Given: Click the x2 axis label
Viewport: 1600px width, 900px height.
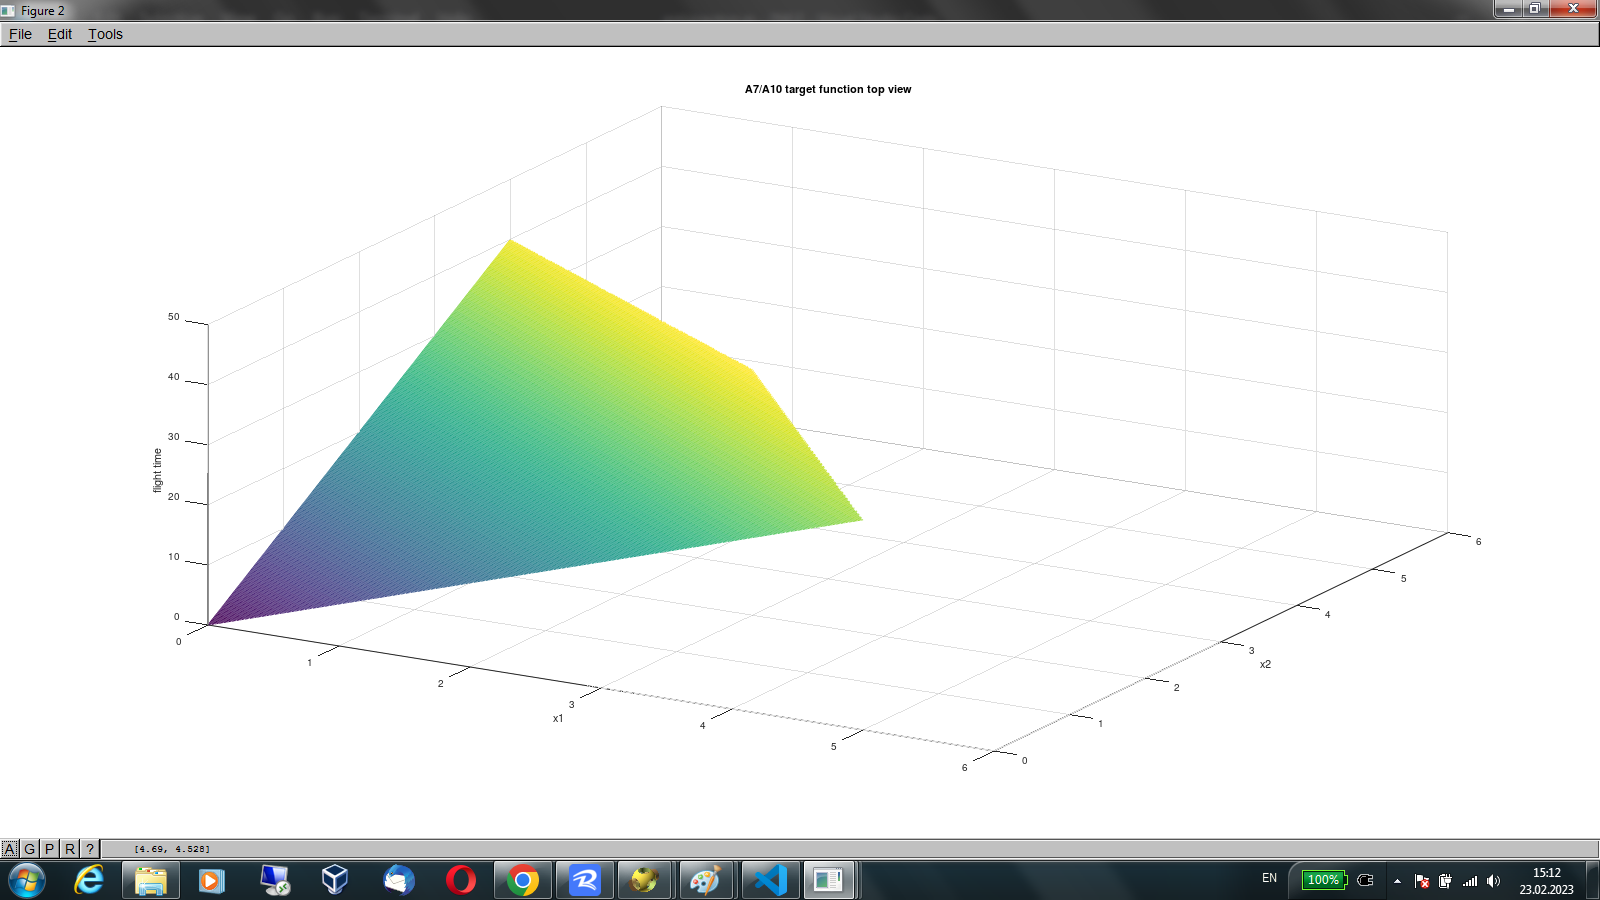Looking at the screenshot, I should pyautogui.click(x=1265, y=664).
